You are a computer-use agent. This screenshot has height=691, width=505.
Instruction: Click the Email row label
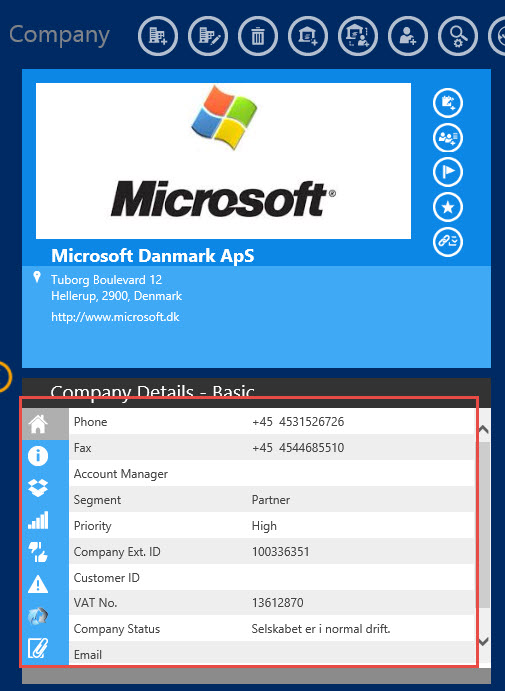point(88,655)
